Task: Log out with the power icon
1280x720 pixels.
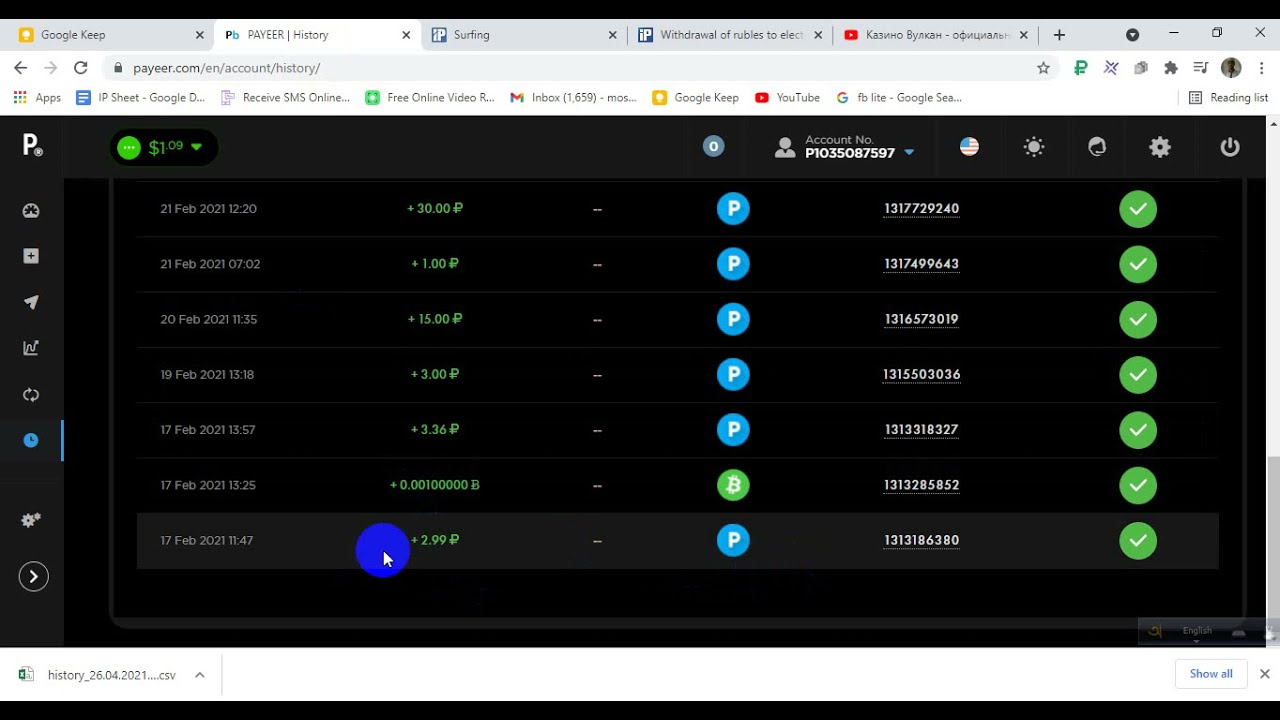Action: [1230, 147]
